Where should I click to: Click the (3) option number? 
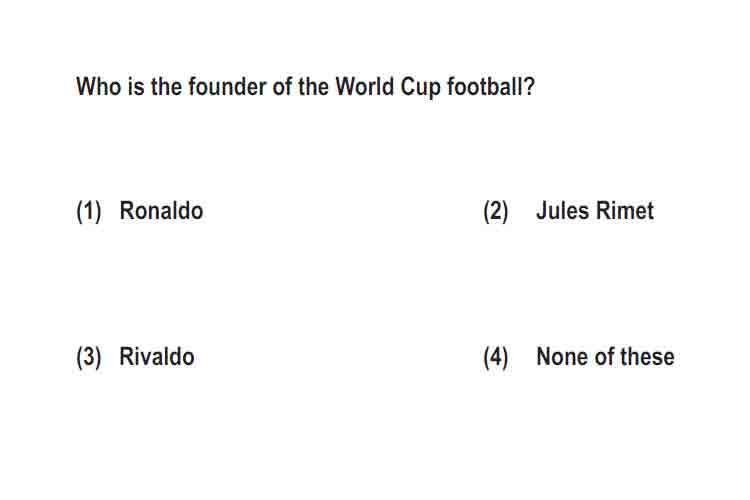pyautogui.click(x=89, y=357)
